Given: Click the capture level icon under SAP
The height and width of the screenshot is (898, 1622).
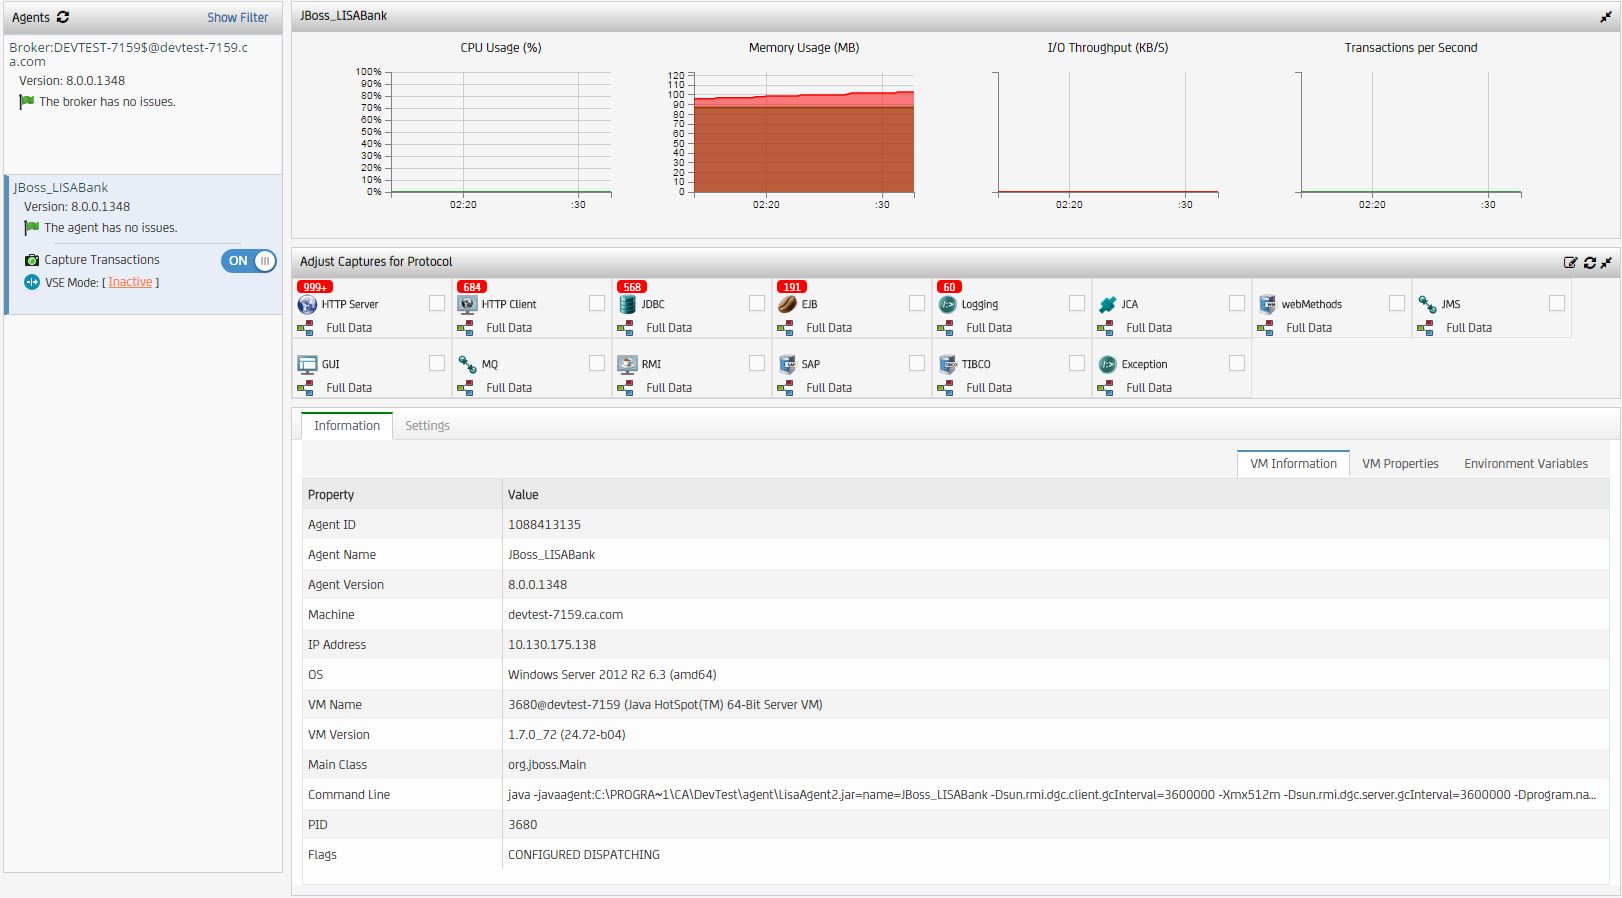Looking at the screenshot, I should tap(785, 388).
